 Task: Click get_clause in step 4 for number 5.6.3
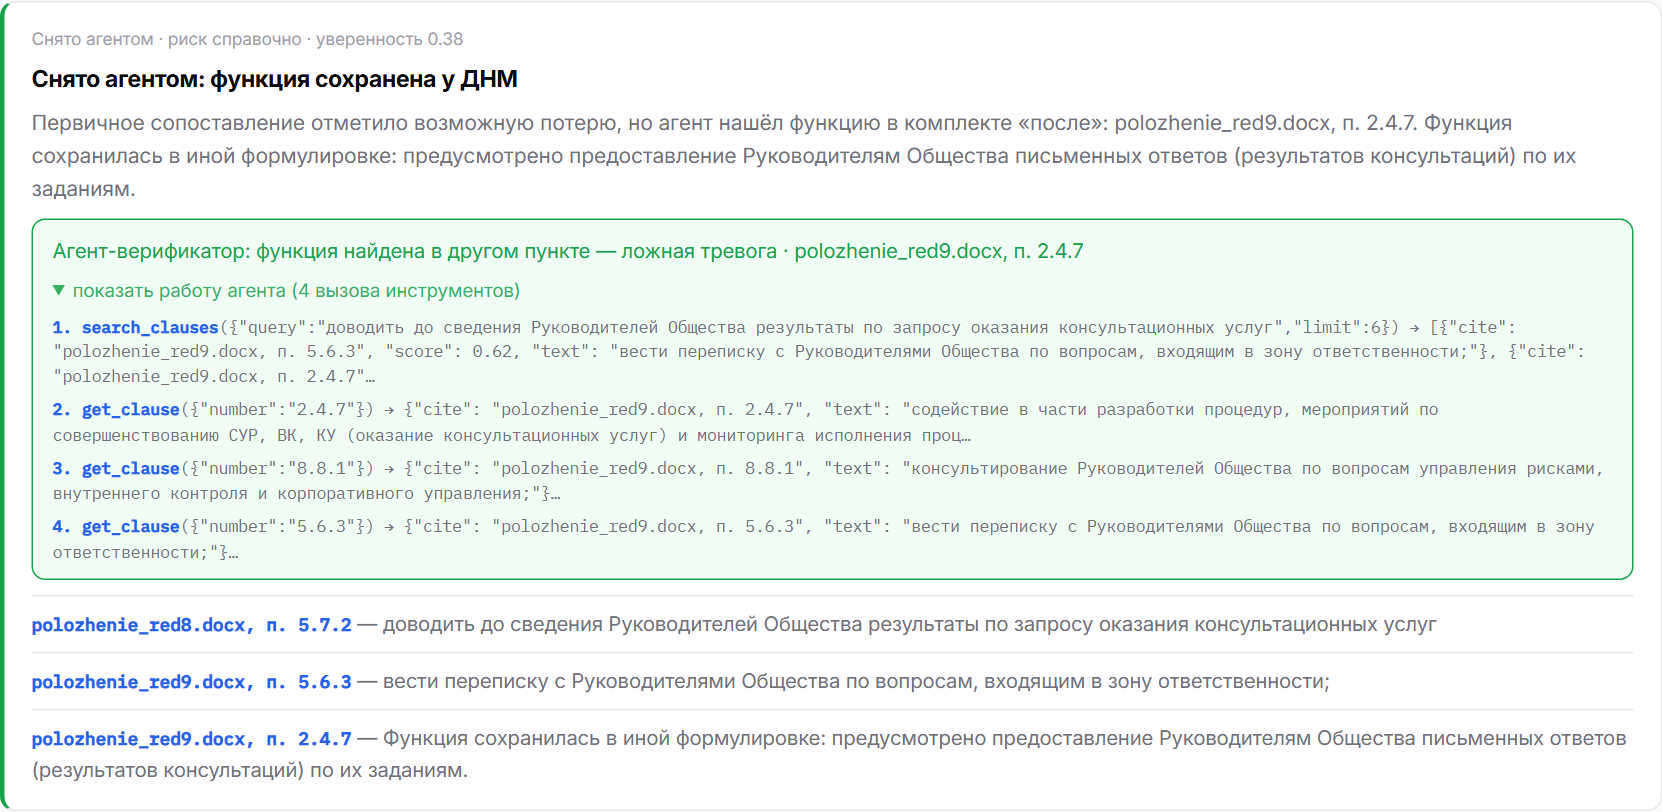[131, 527]
